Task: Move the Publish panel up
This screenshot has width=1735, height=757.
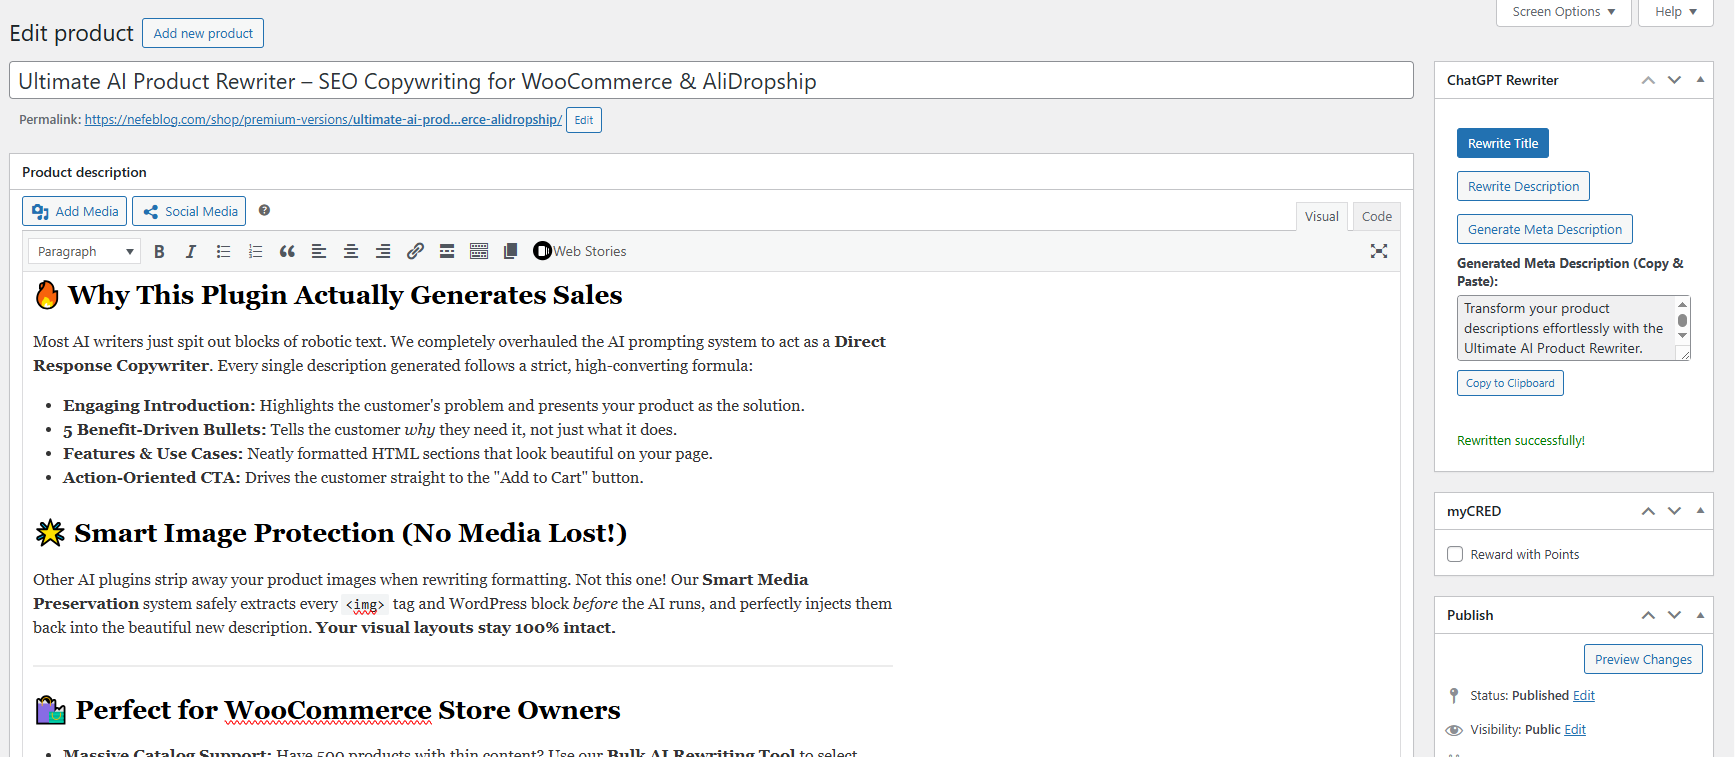Action: pyautogui.click(x=1648, y=615)
